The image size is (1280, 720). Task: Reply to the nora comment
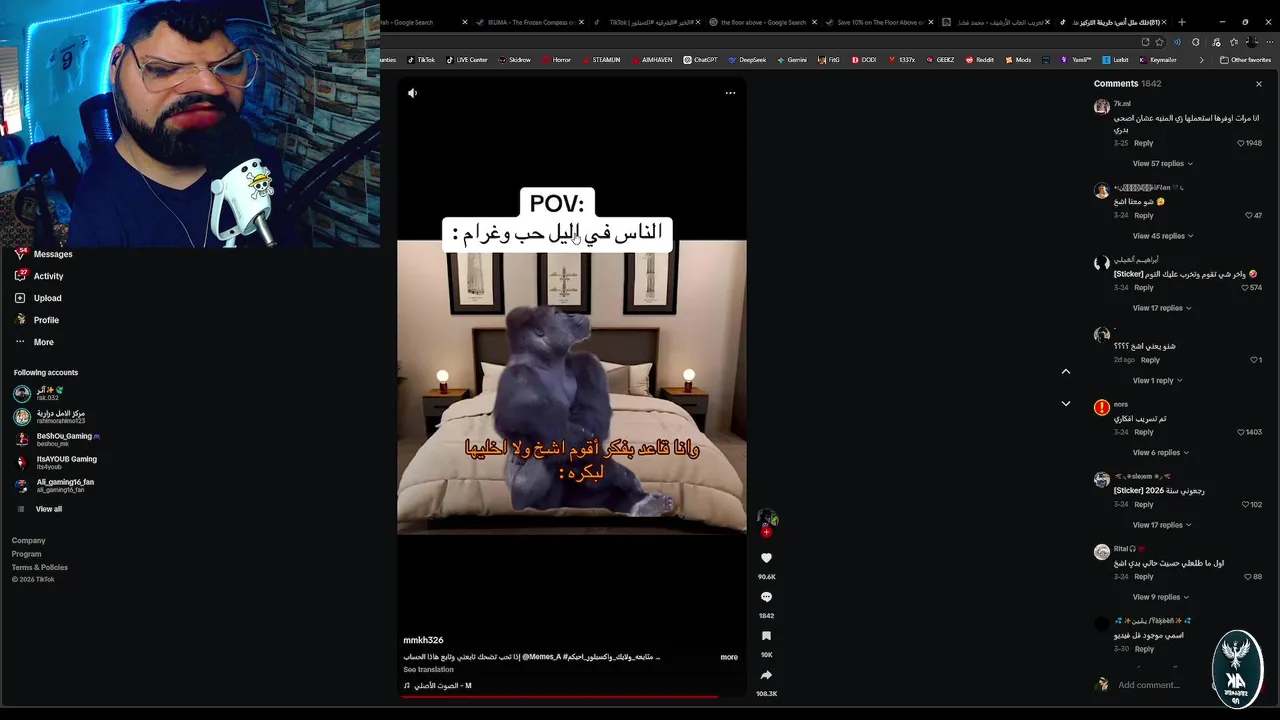1144,432
